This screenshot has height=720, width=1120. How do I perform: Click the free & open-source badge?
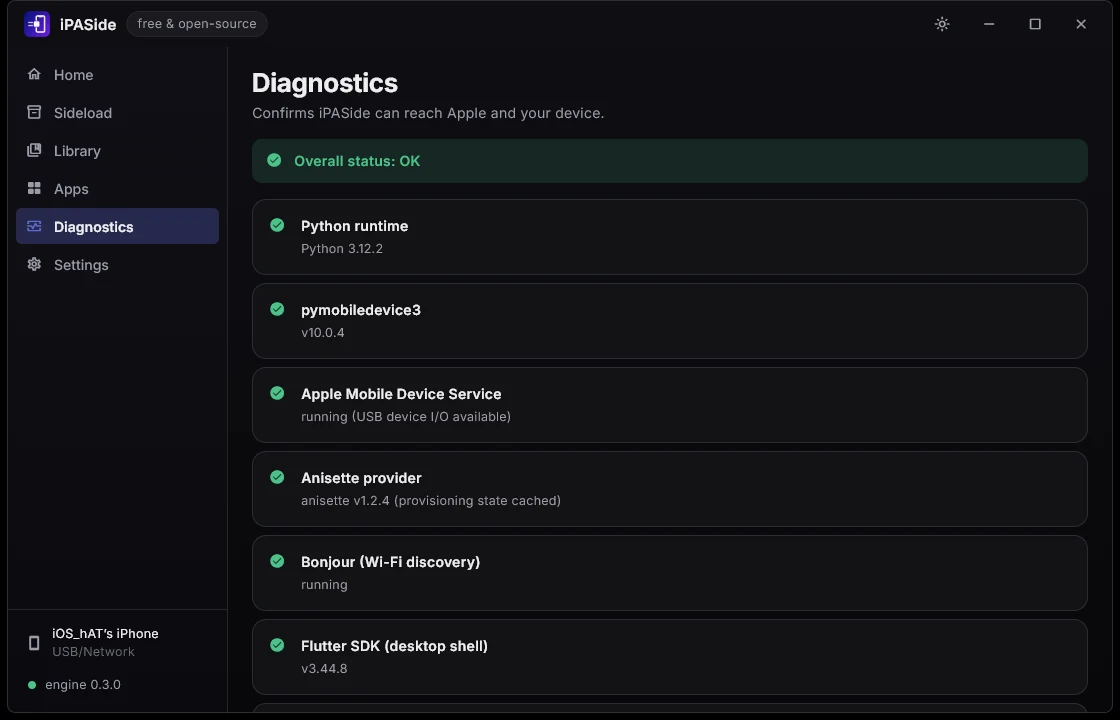point(197,24)
